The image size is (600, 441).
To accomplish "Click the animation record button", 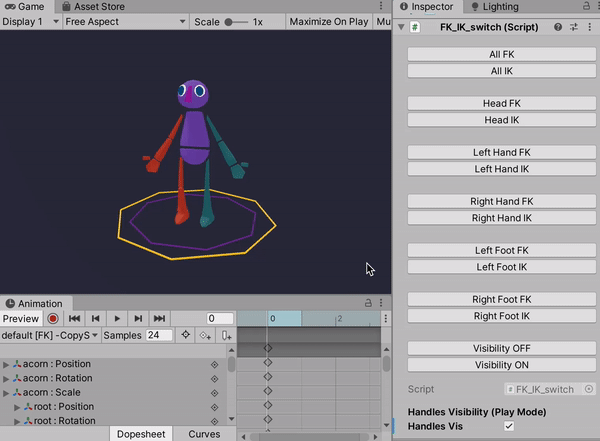I will [x=53, y=319].
